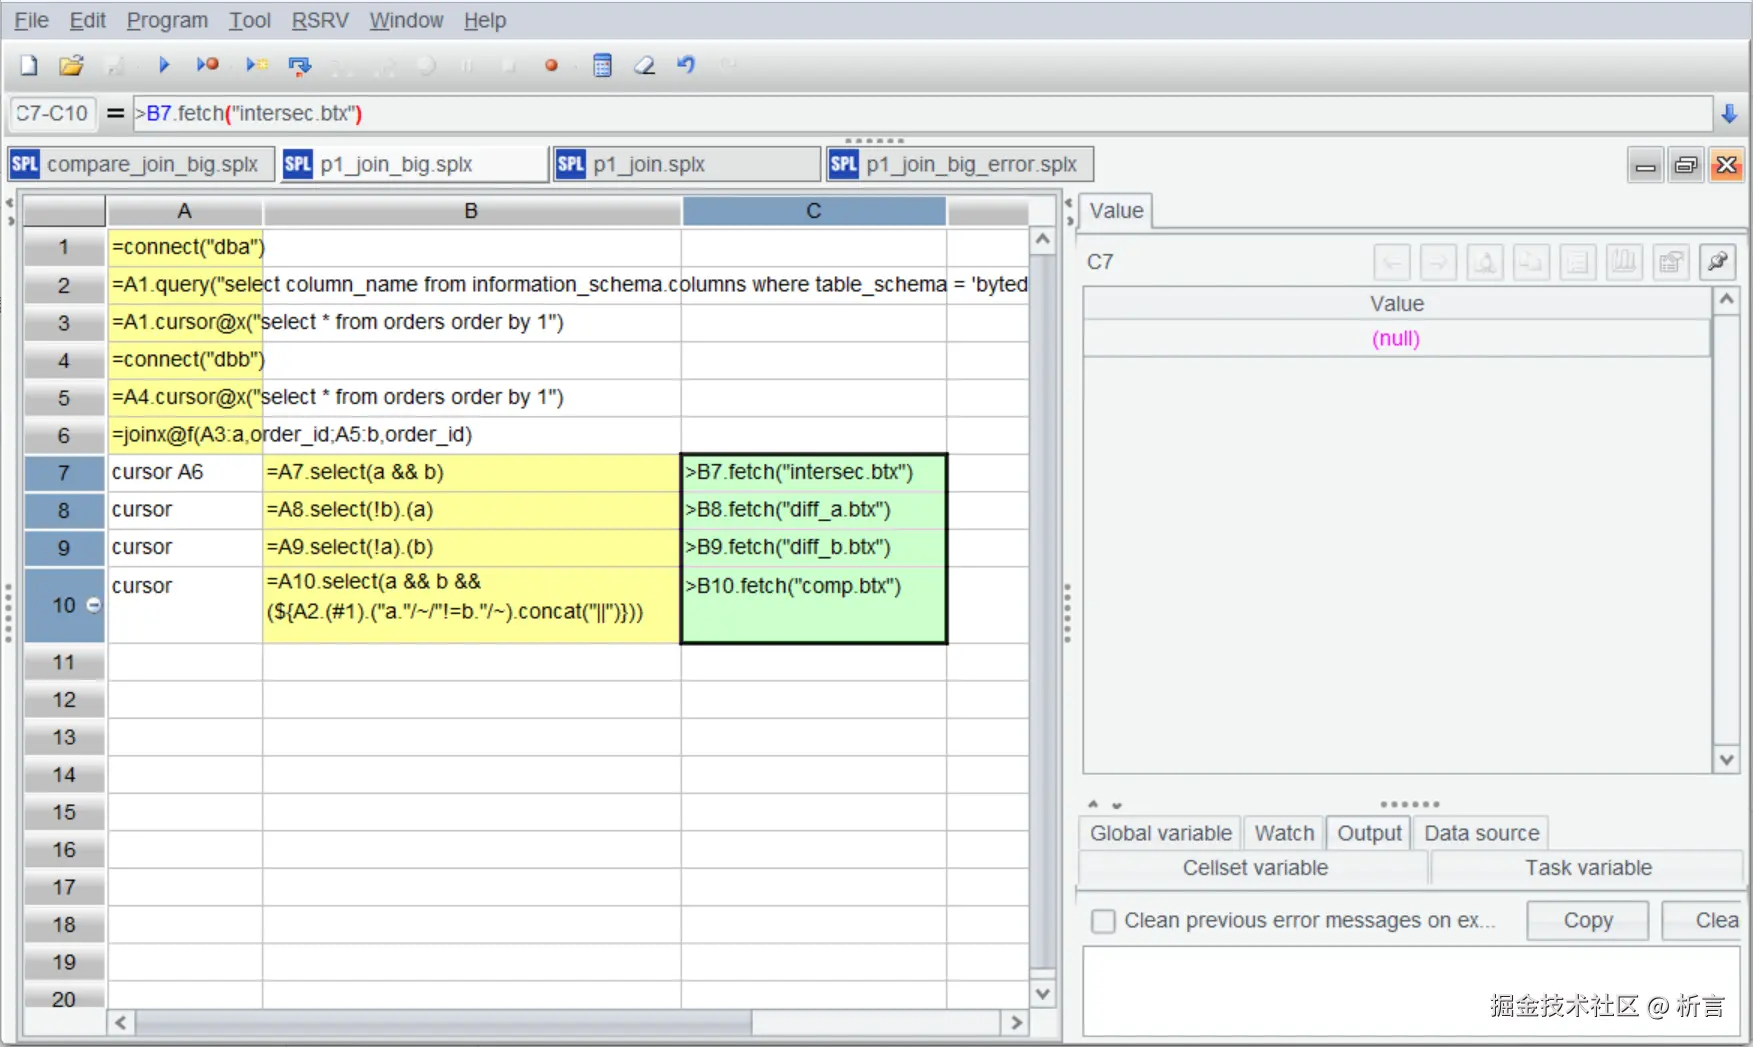Open a file with the folder icon

point(71,65)
